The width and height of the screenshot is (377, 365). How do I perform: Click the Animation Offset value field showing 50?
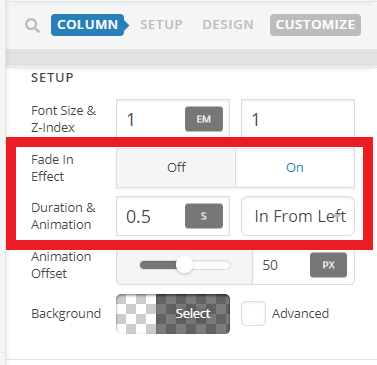click(x=281, y=265)
